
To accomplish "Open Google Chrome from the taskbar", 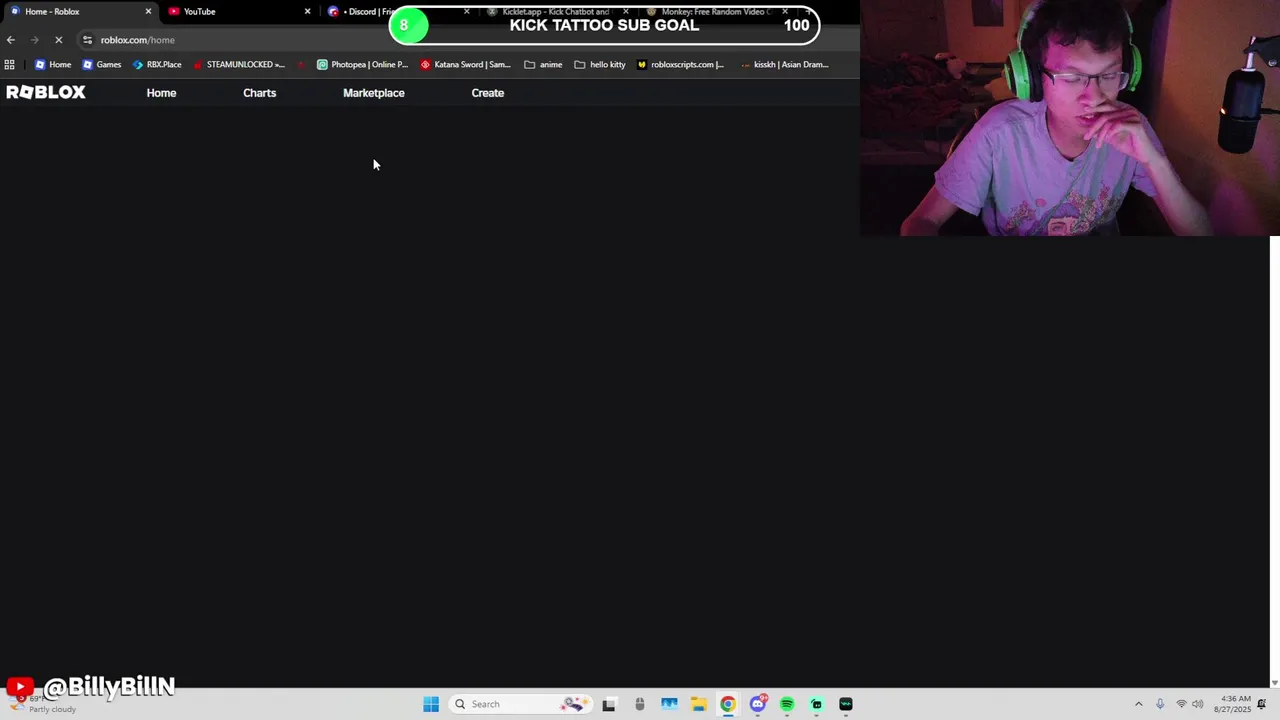I will pos(728,704).
